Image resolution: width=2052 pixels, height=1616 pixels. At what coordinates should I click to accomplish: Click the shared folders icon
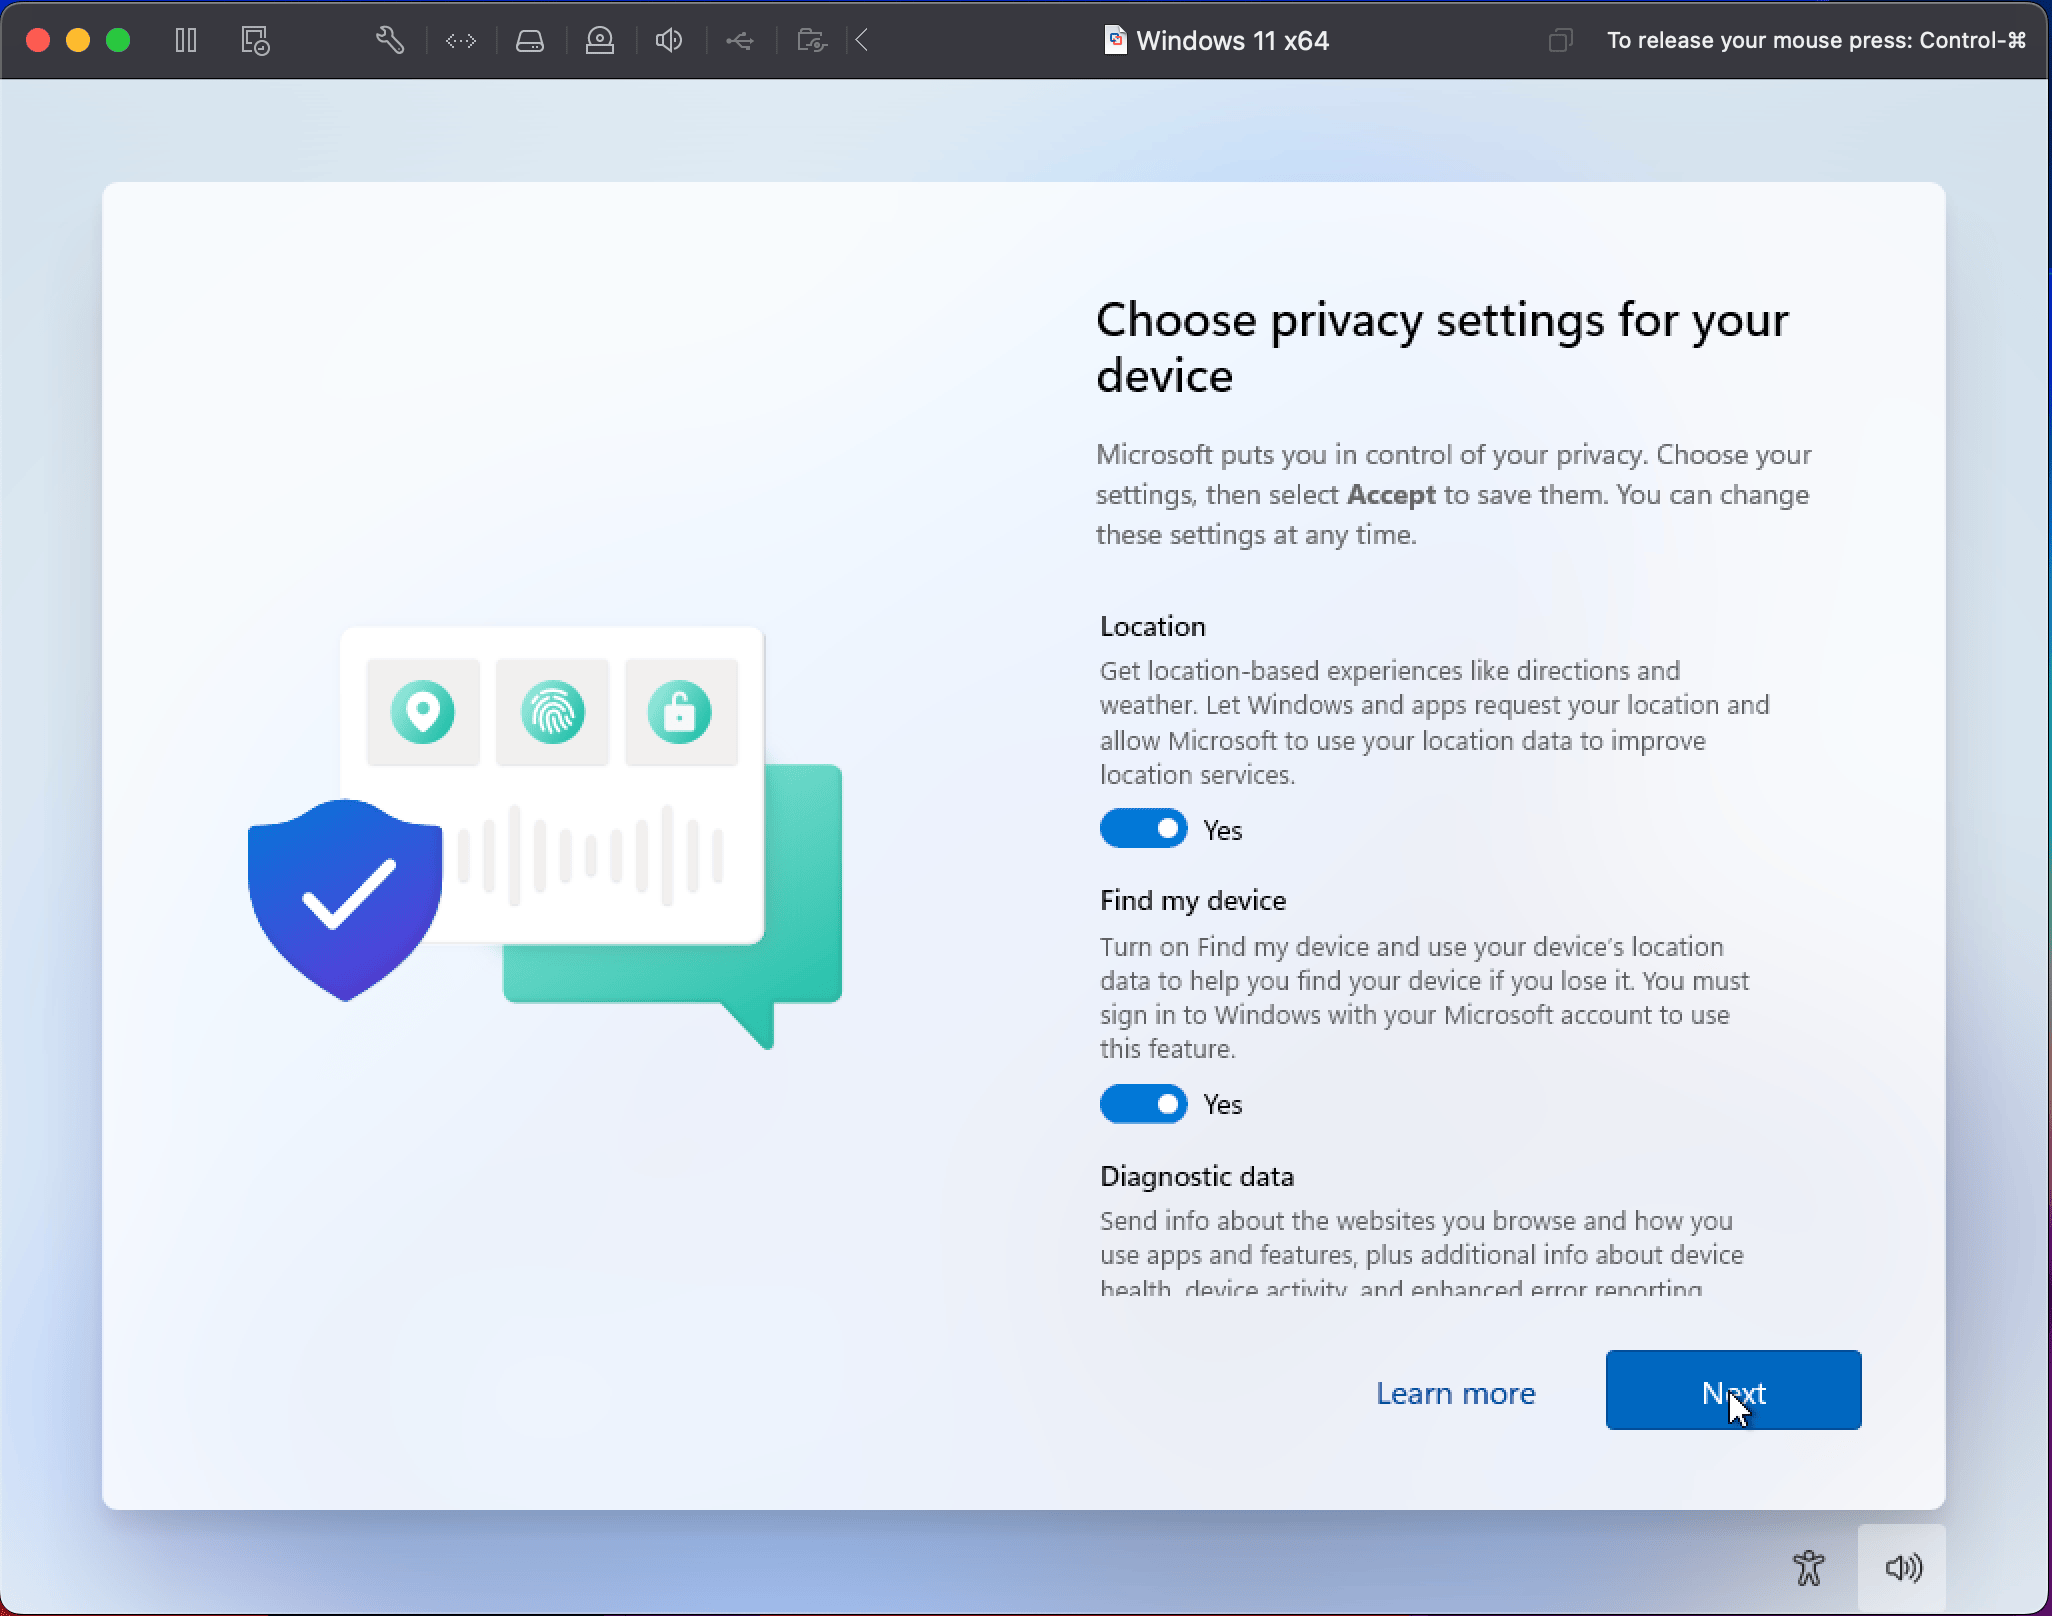click(811, 40)
